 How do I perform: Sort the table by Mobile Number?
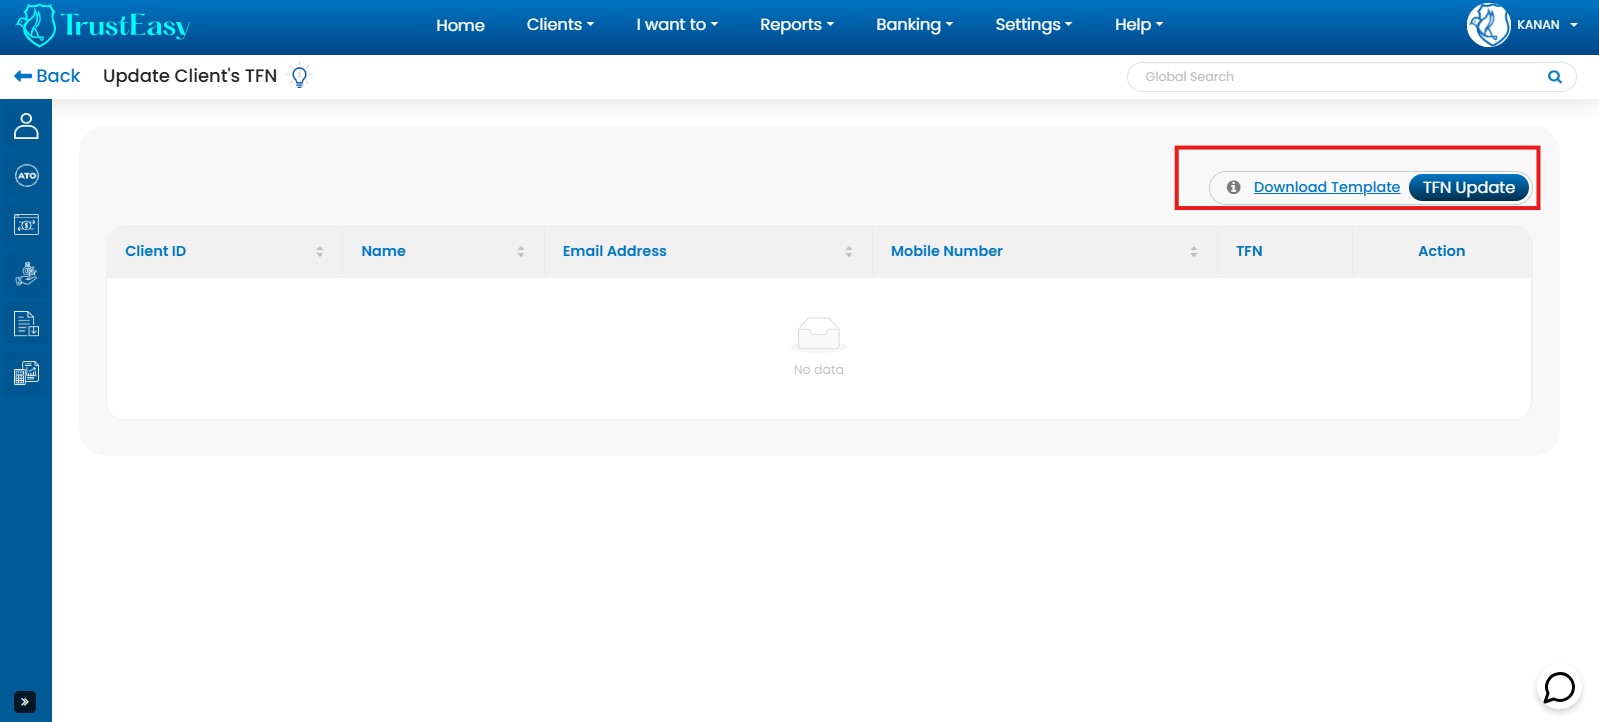point(1193,252)
